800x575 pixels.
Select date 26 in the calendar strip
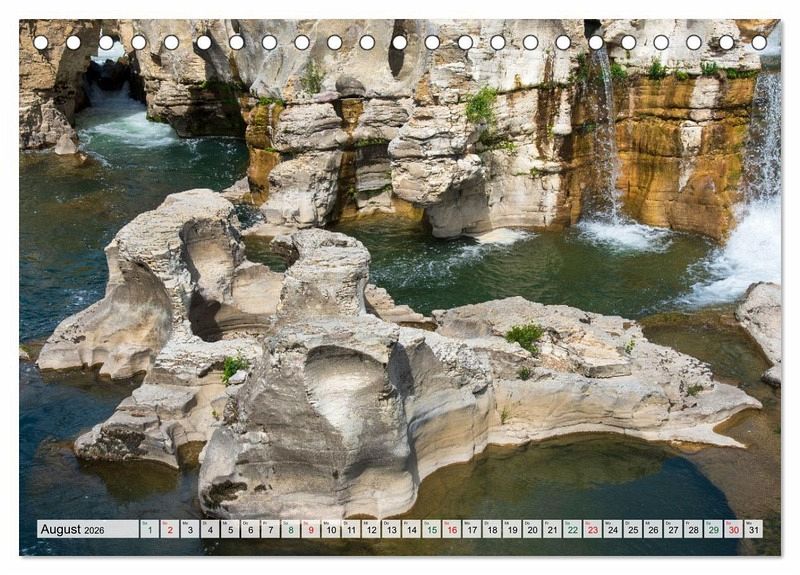coord(653,529)
